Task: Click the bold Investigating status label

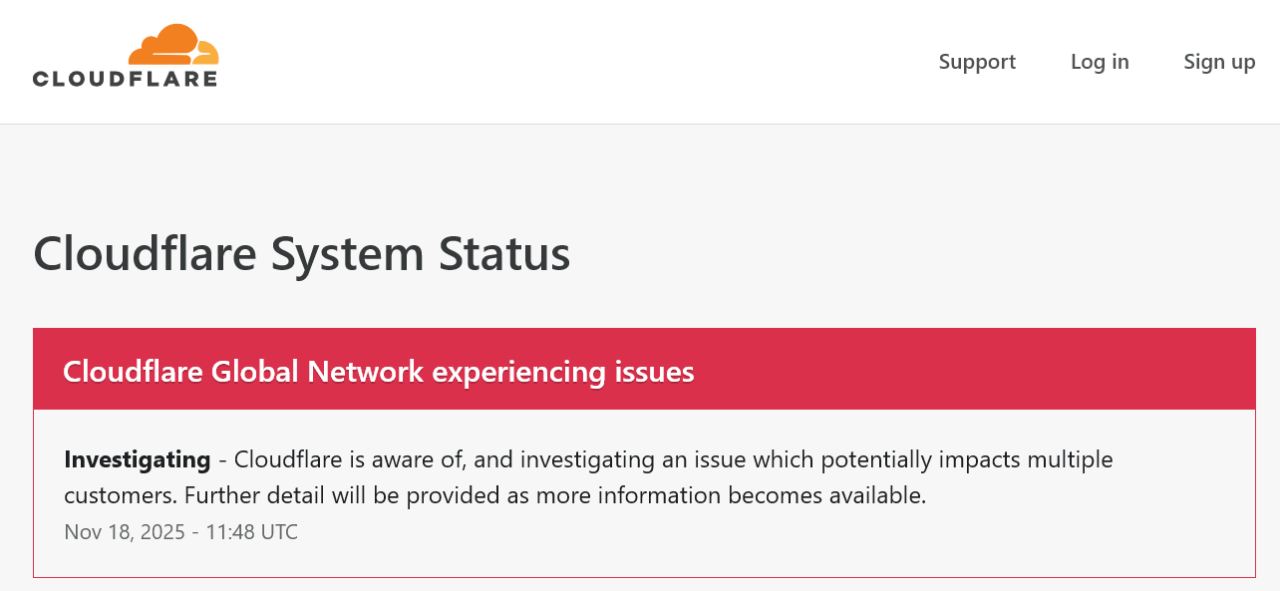Action: point(137,460)
